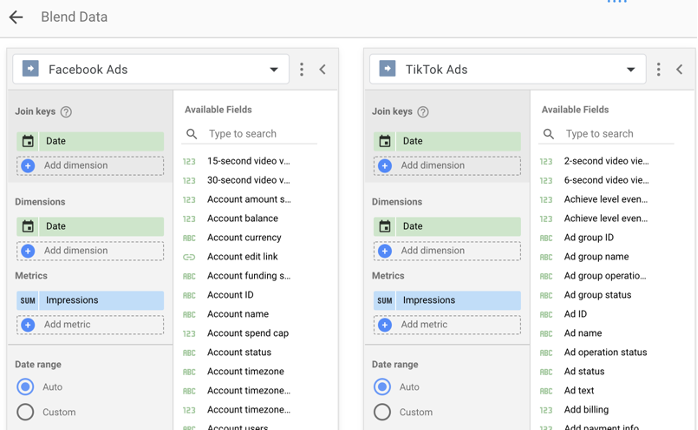Add metric to TikTok Ads table

click(x=447, y=325)
